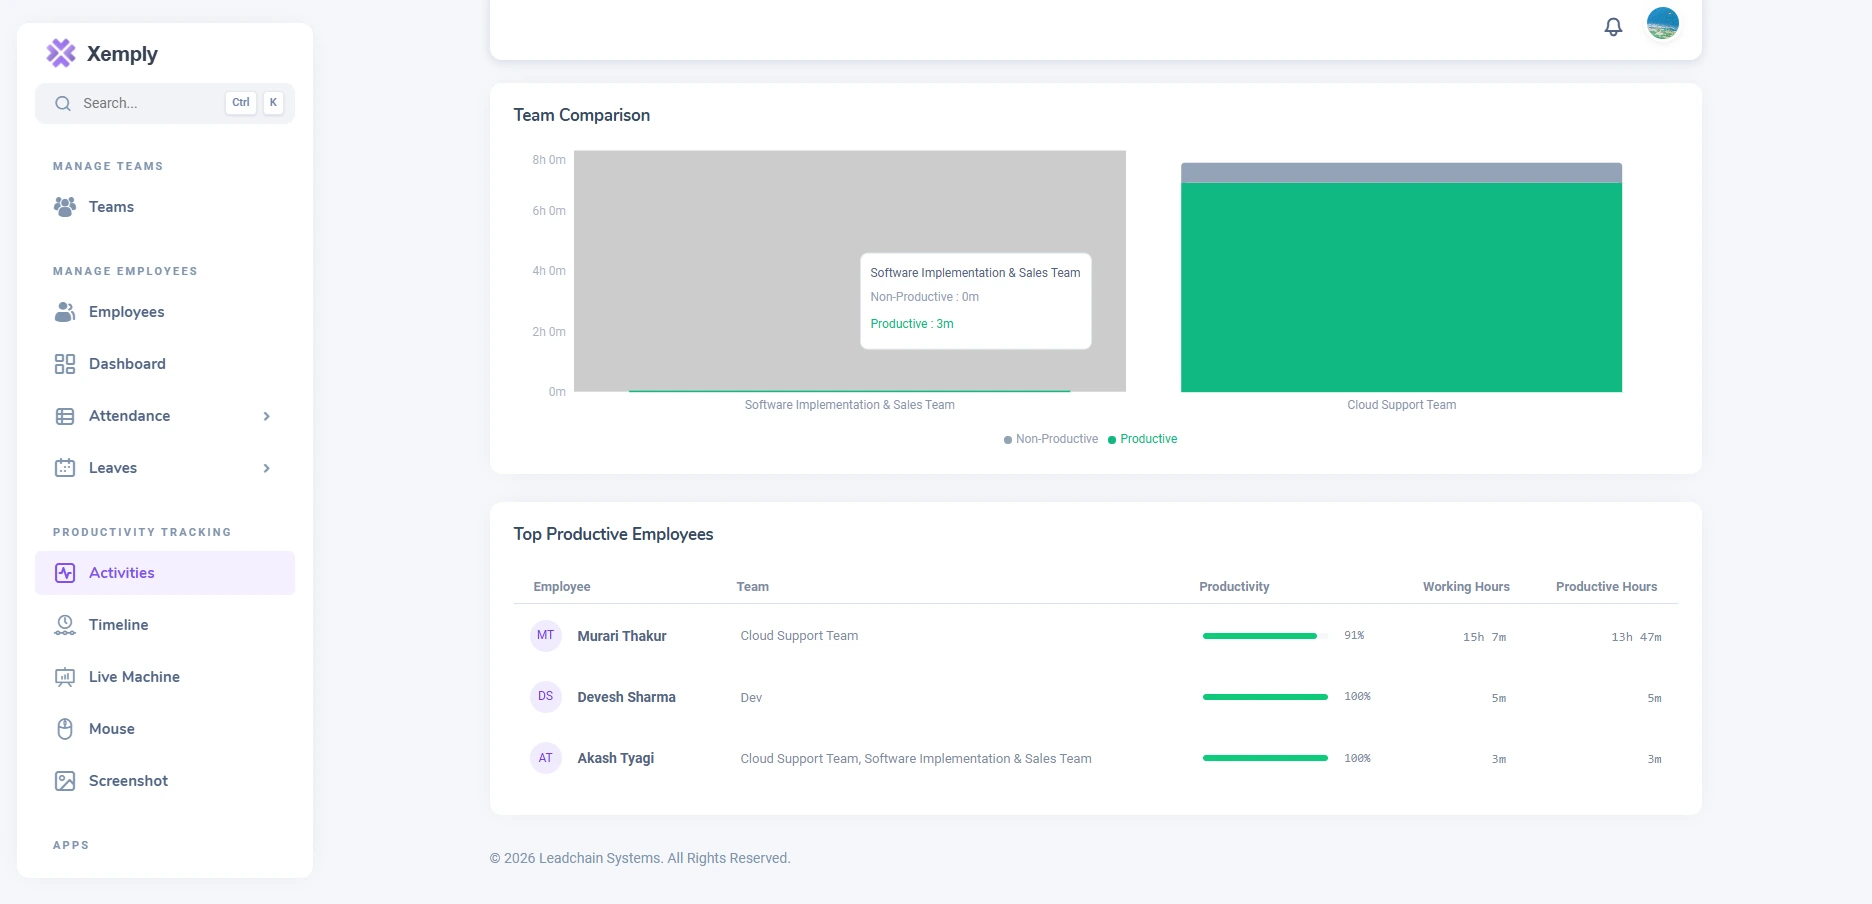Screen dimensions: 1872x904
Task: Open the Screenshot sidebar icon
Action: pos(65,781)
